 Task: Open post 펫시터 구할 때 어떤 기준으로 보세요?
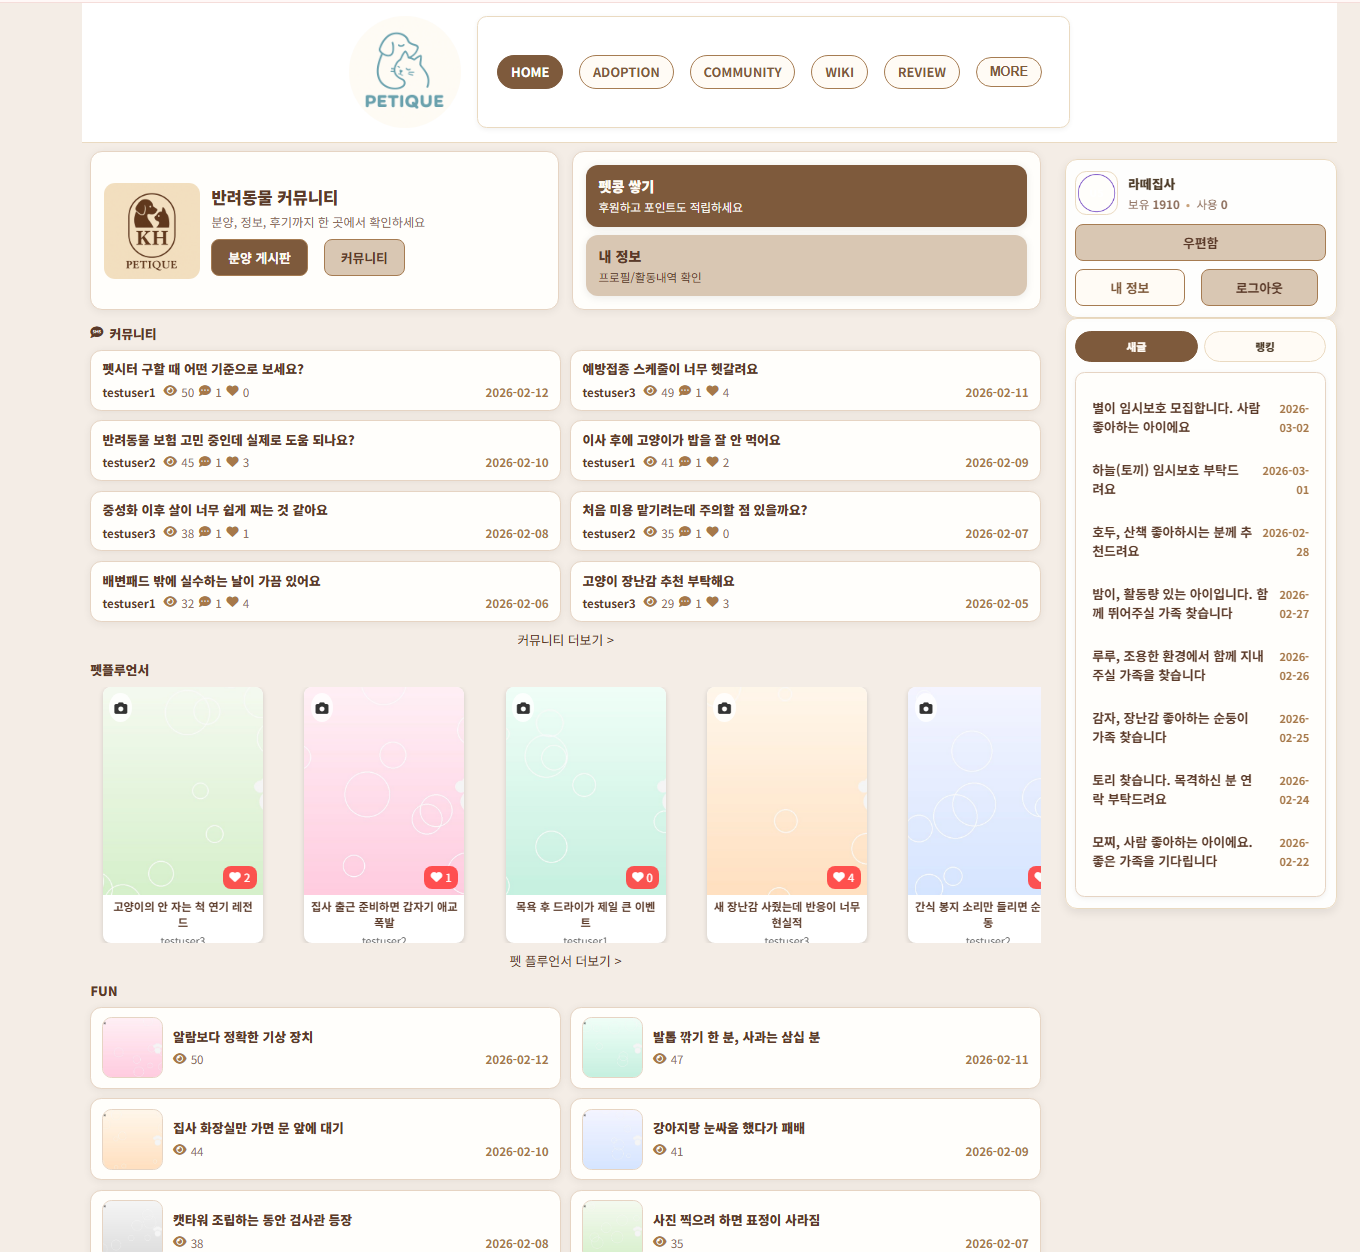(x=203, y=369)
